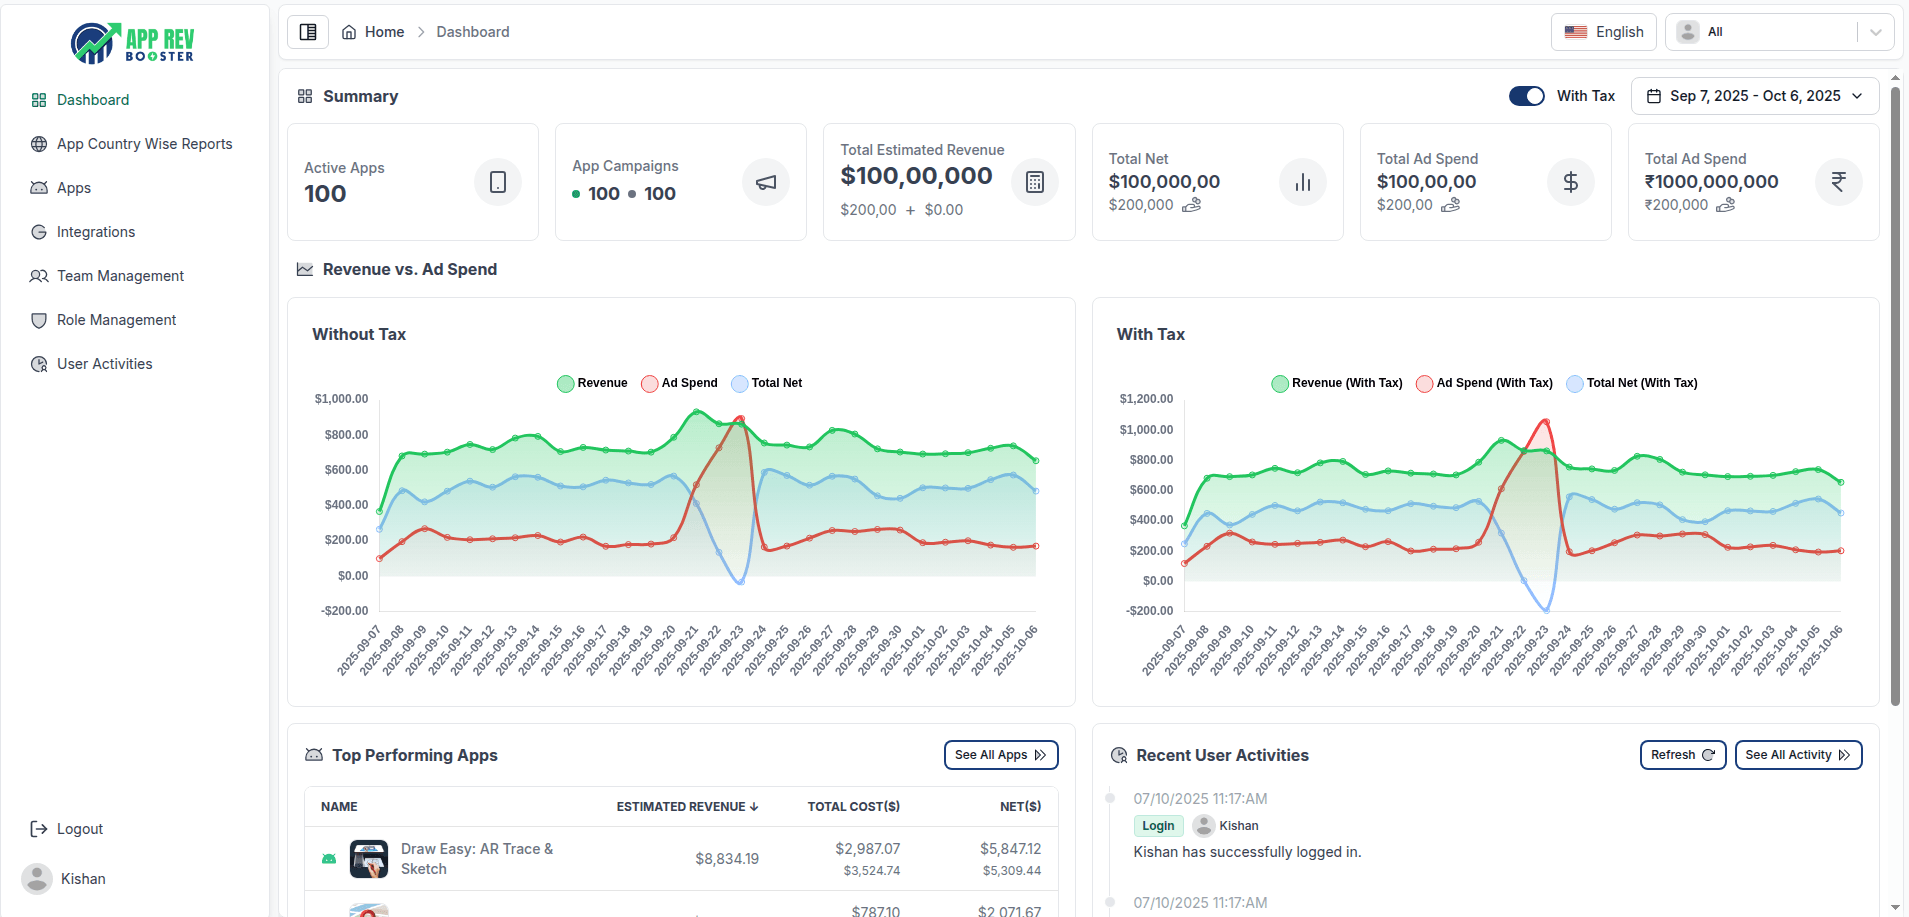The image size is (1909, 917).
Task: Click the Home breadcrumb icon
Action: (349, 32)
